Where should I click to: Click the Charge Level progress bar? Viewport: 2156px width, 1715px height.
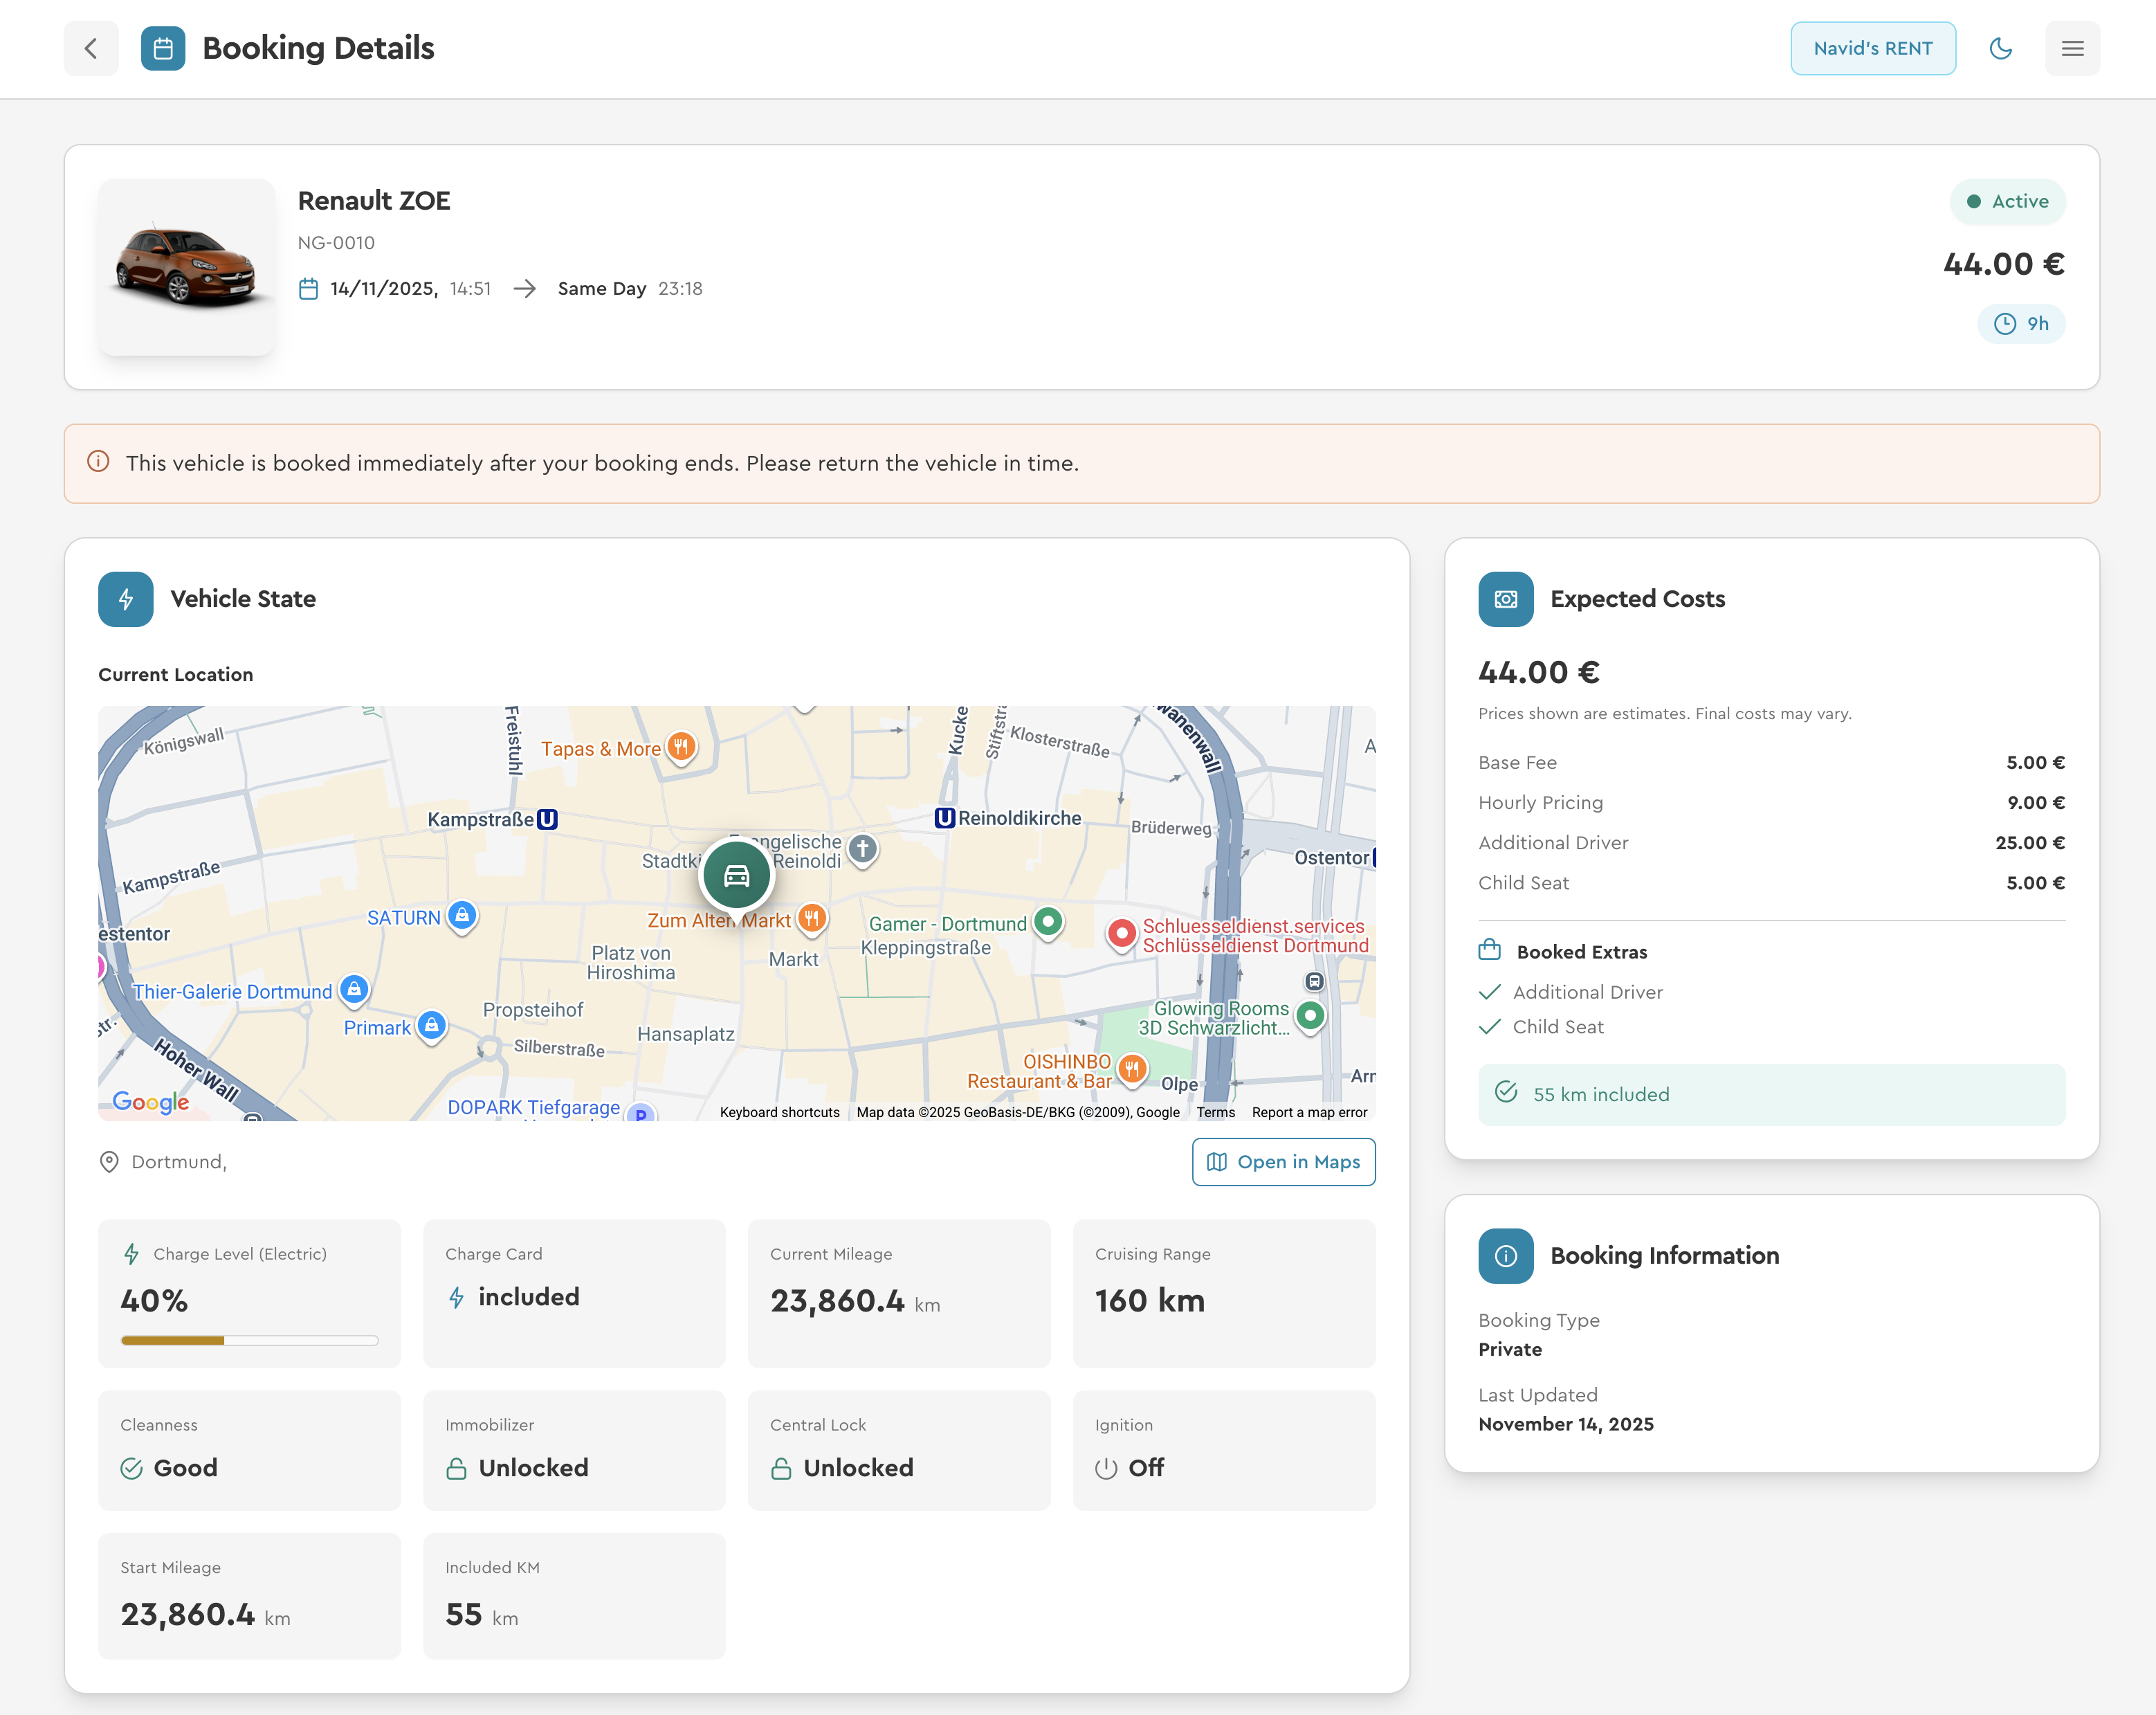249,1340
